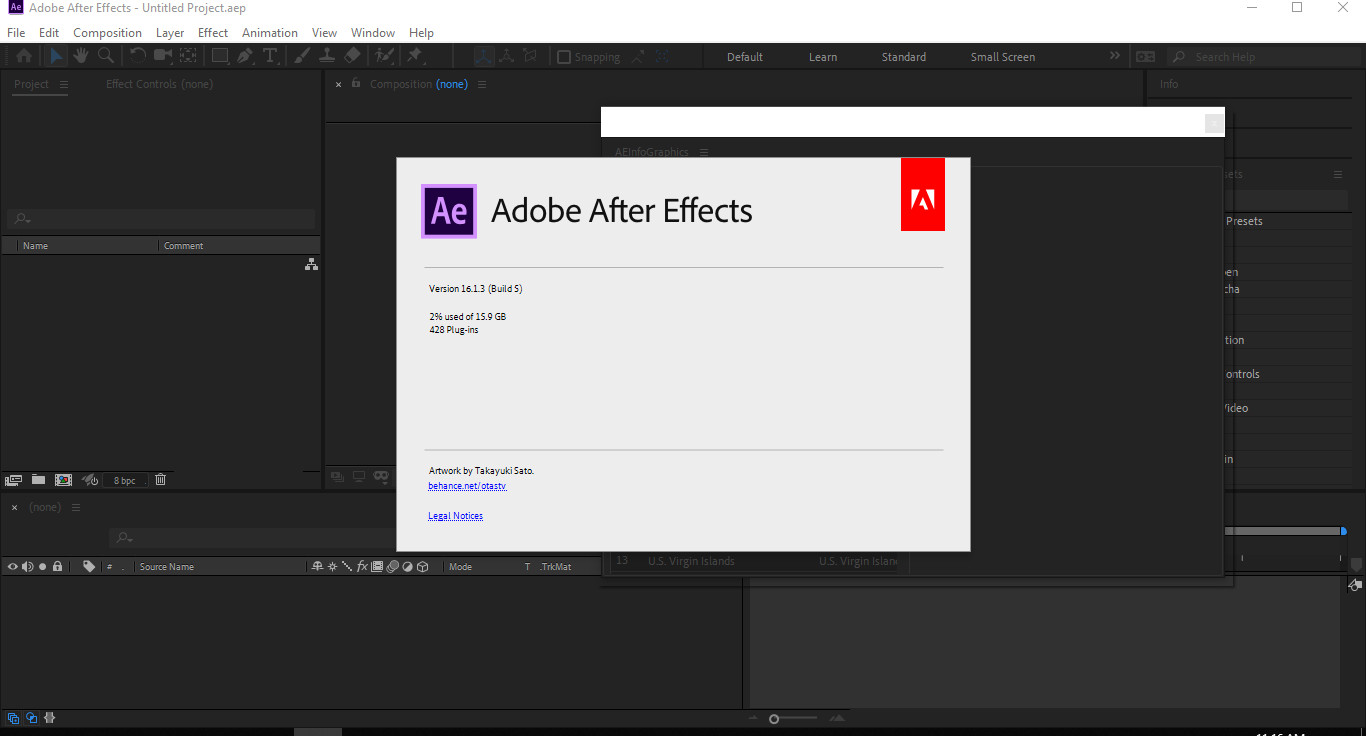Image resolution: width=1366 pixels, height=736 pixels.
Task: Toggle the 3D Layer cube switch column
Action: pyautogui.click(x=422, y=567)
